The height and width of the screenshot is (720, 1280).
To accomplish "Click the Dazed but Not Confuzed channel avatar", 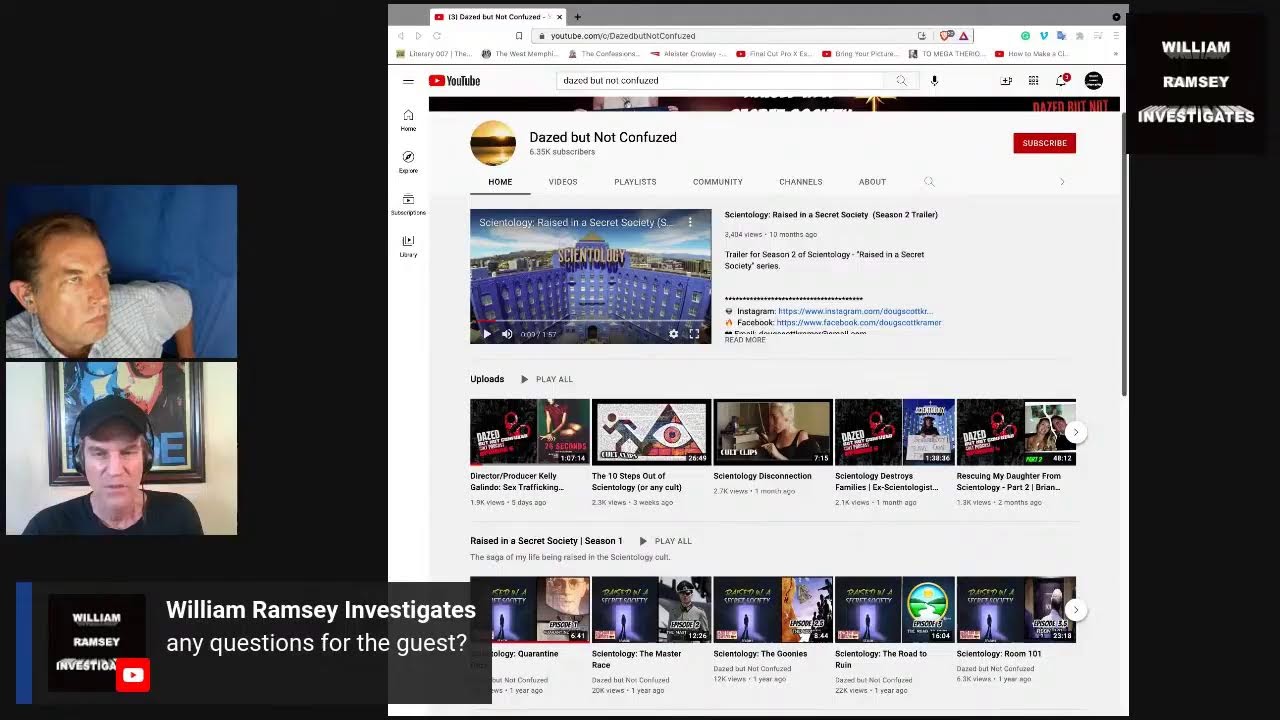I will [493, 143].
